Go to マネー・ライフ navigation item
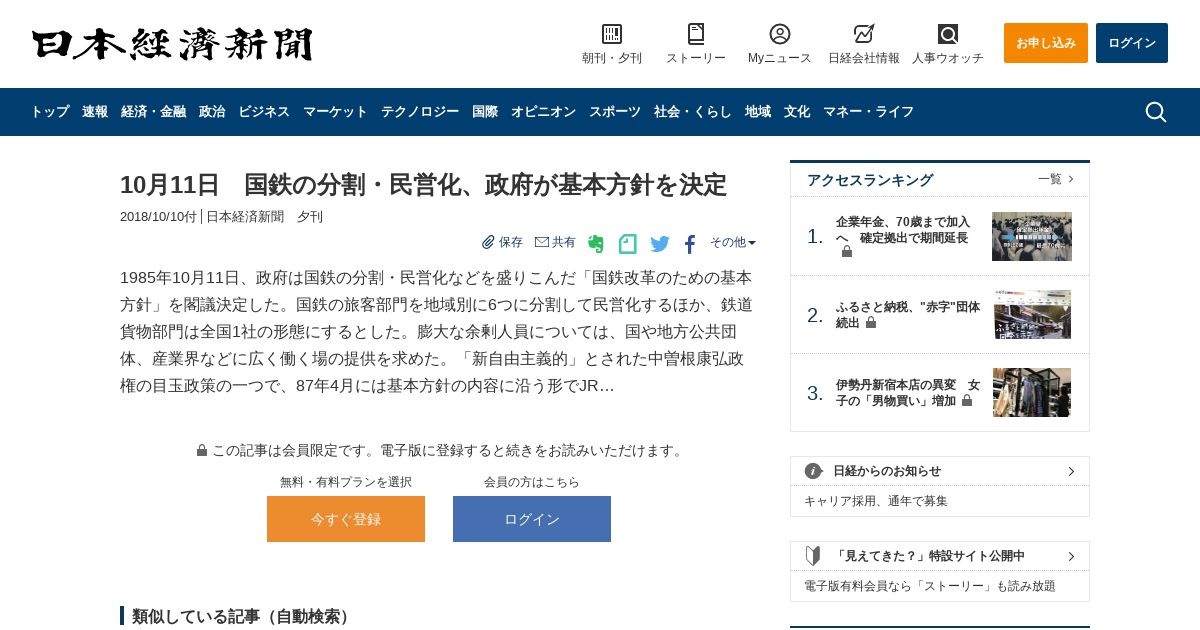This screenshot has width=1200, height=630. (x=868, y=112)
